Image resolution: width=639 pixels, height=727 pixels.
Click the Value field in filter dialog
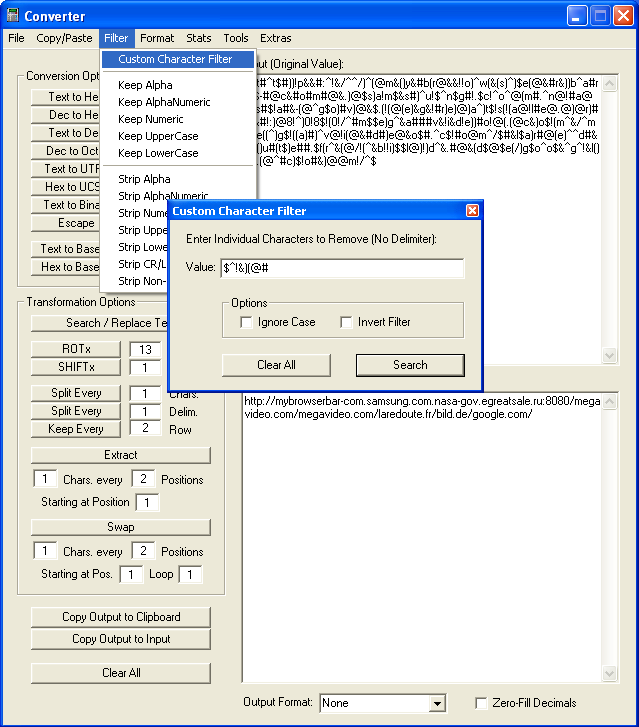(x=342, y=269)
